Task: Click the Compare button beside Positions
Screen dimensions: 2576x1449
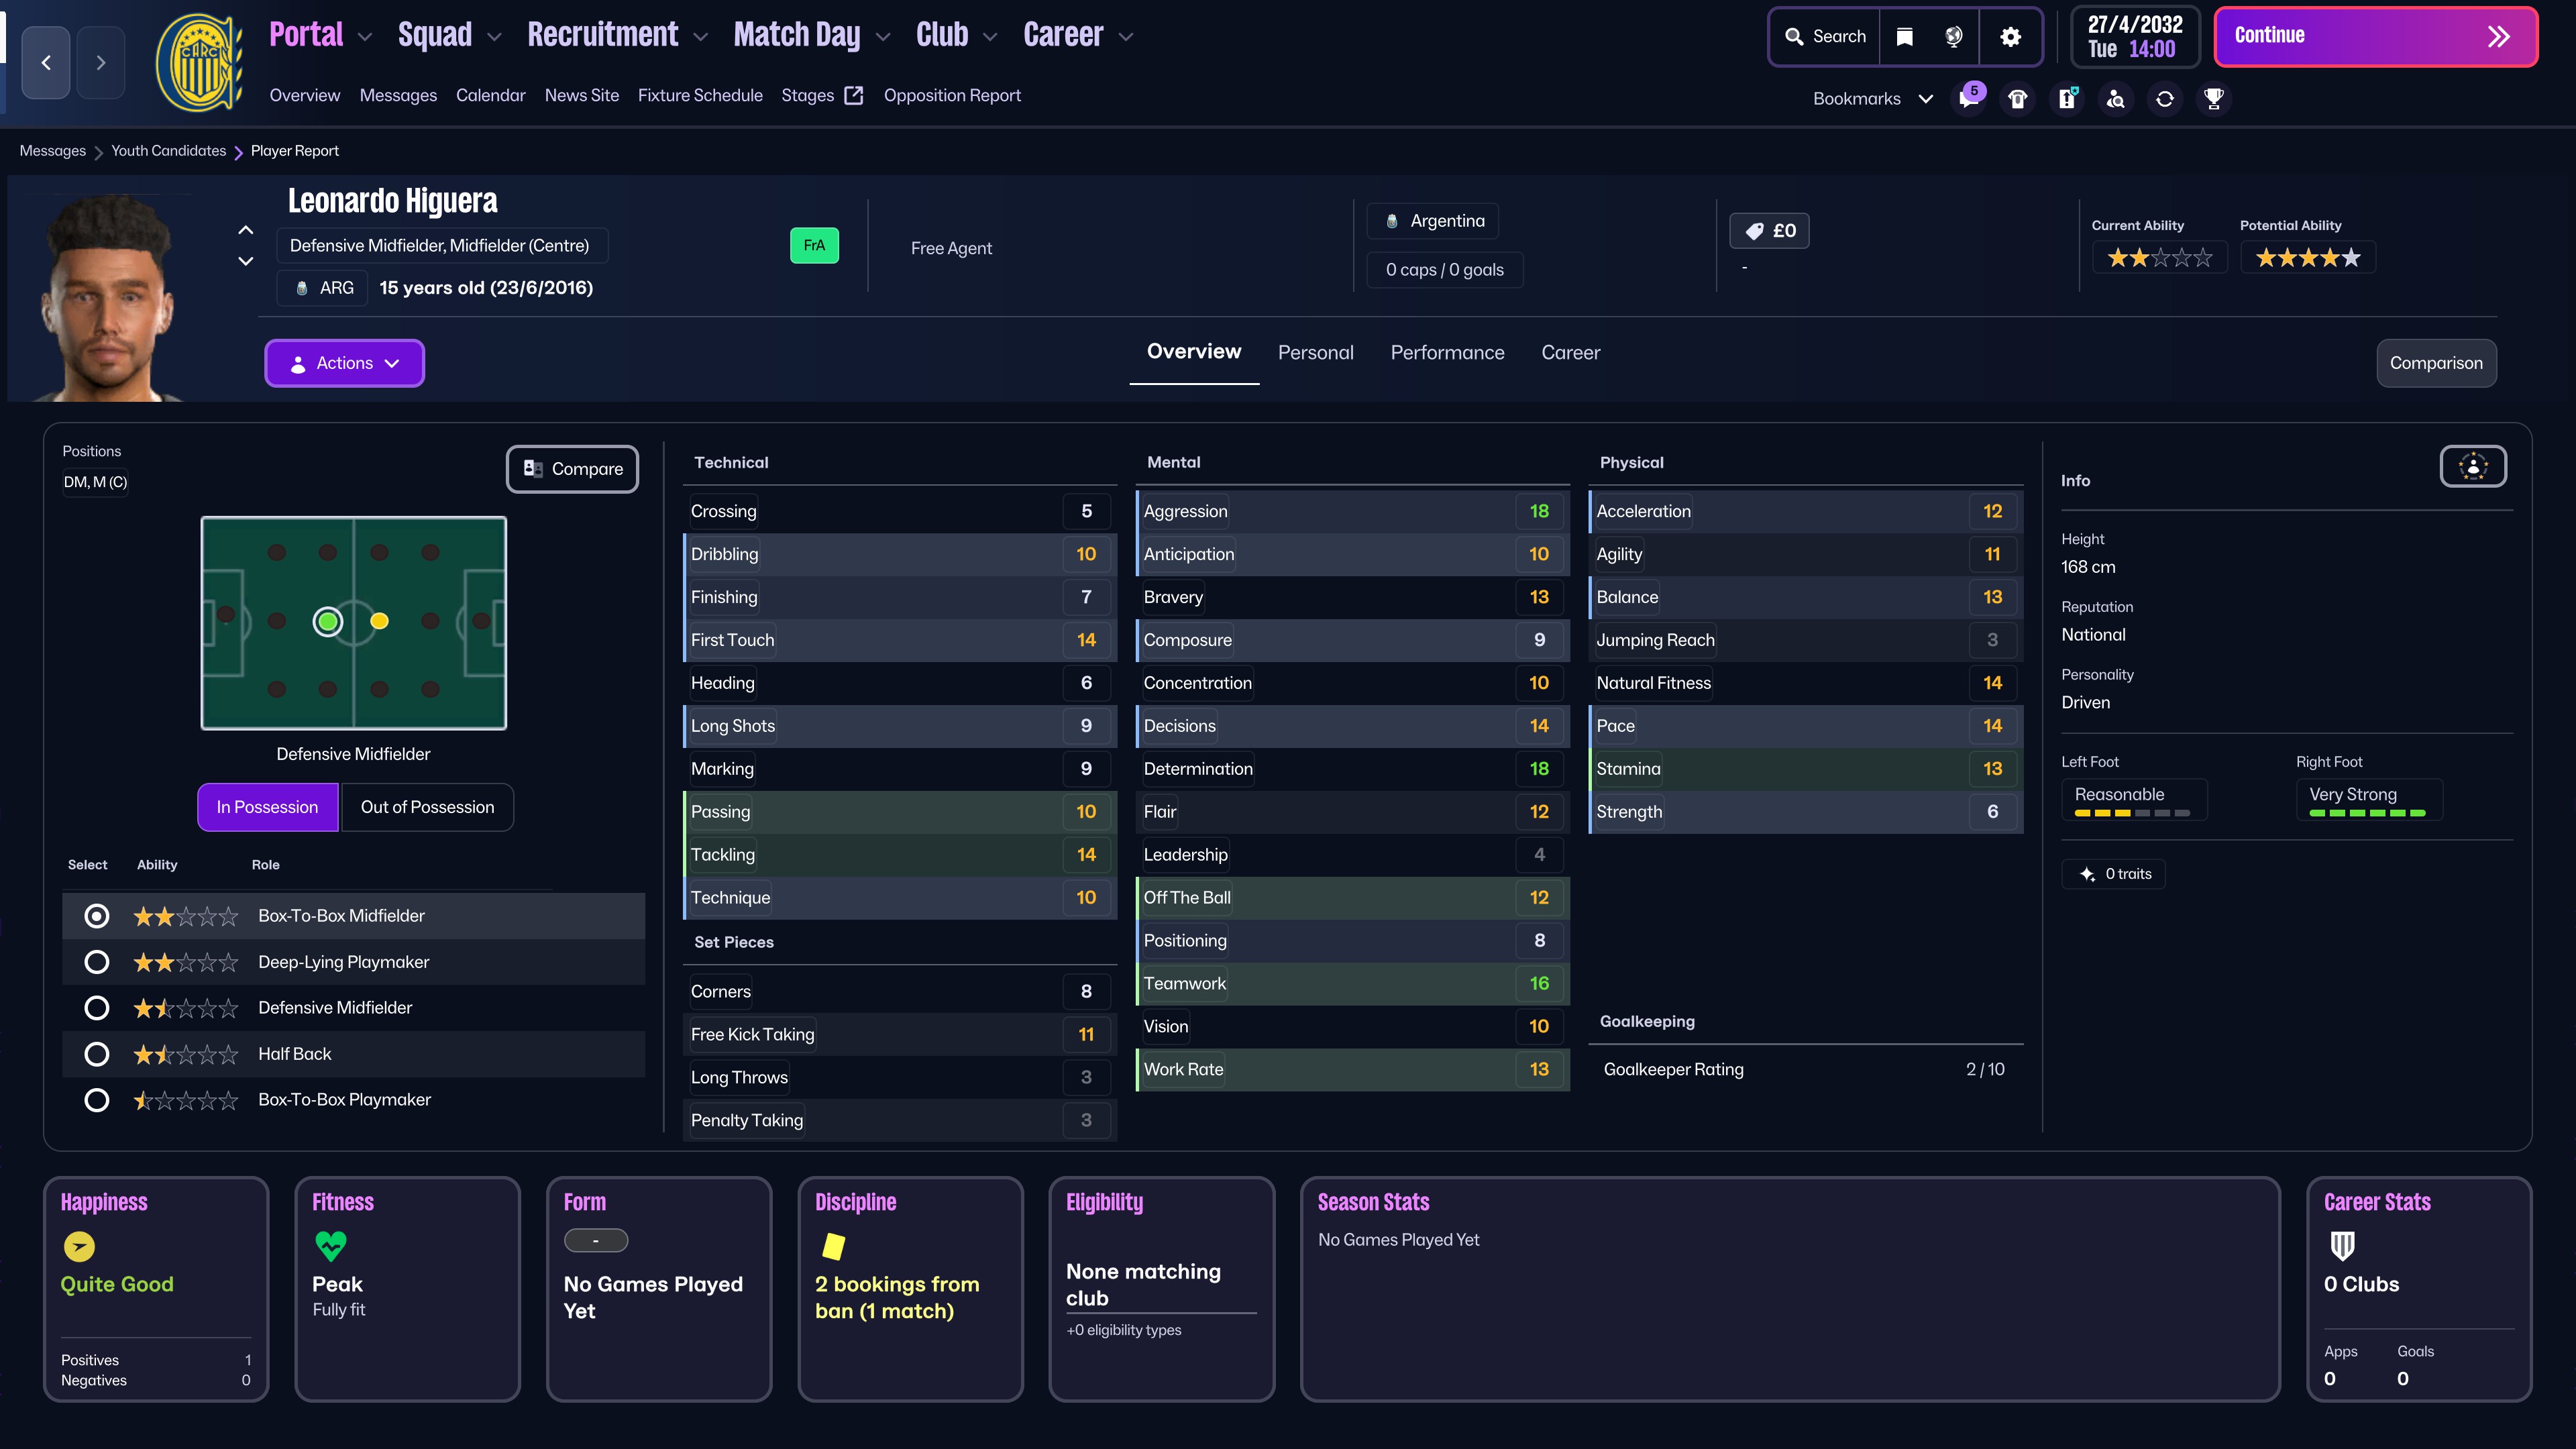Action: (x=572, y=469)
